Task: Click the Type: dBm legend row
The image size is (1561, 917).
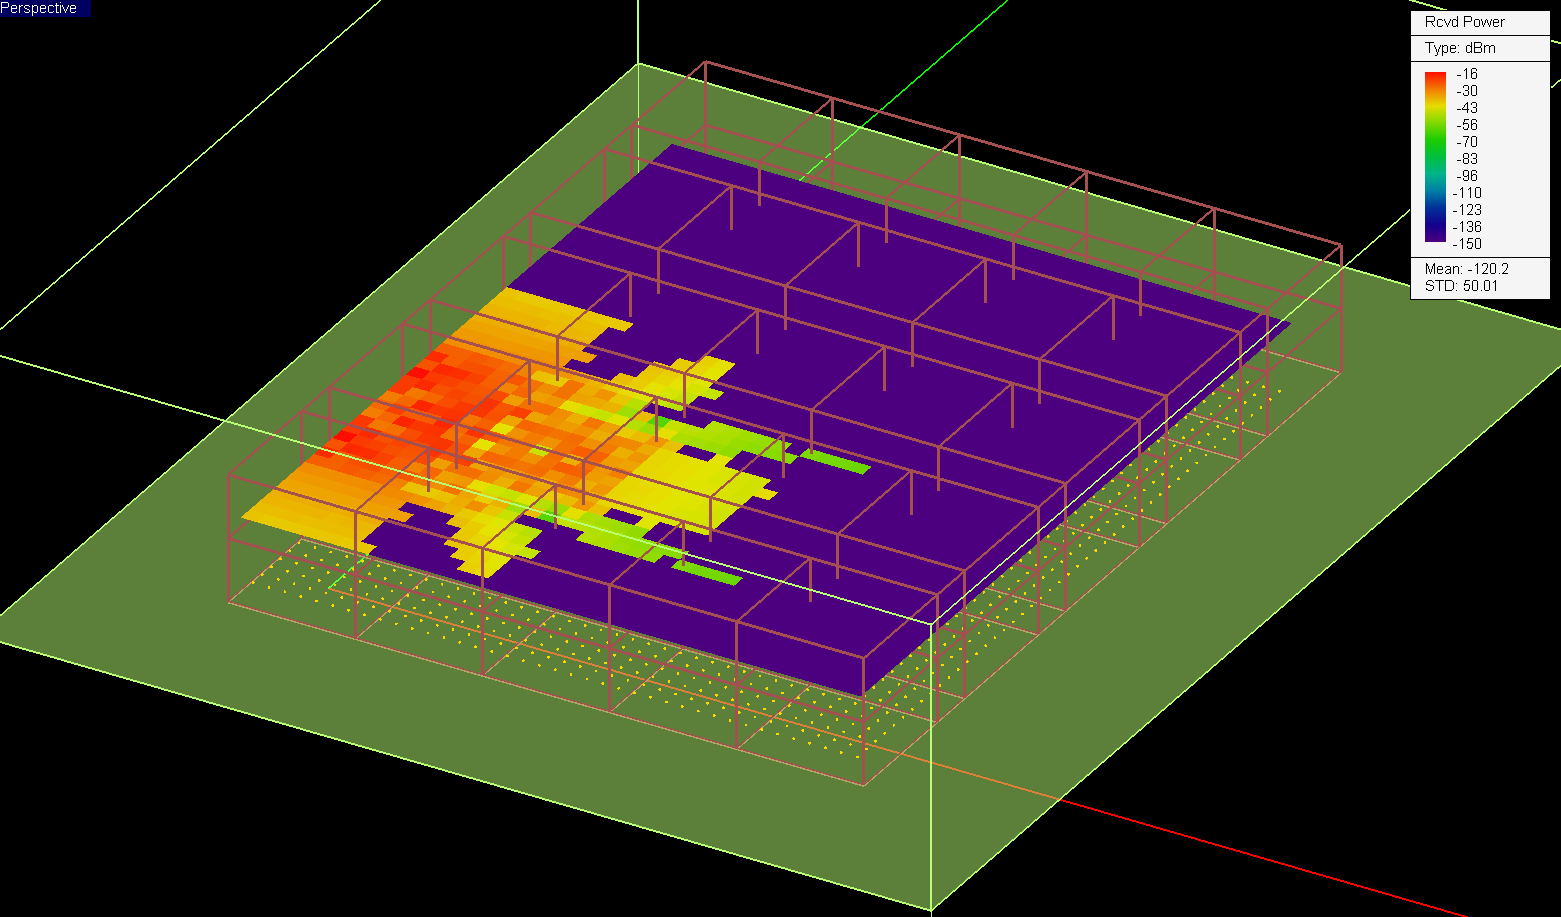Action: click(x=1460, y=48)
